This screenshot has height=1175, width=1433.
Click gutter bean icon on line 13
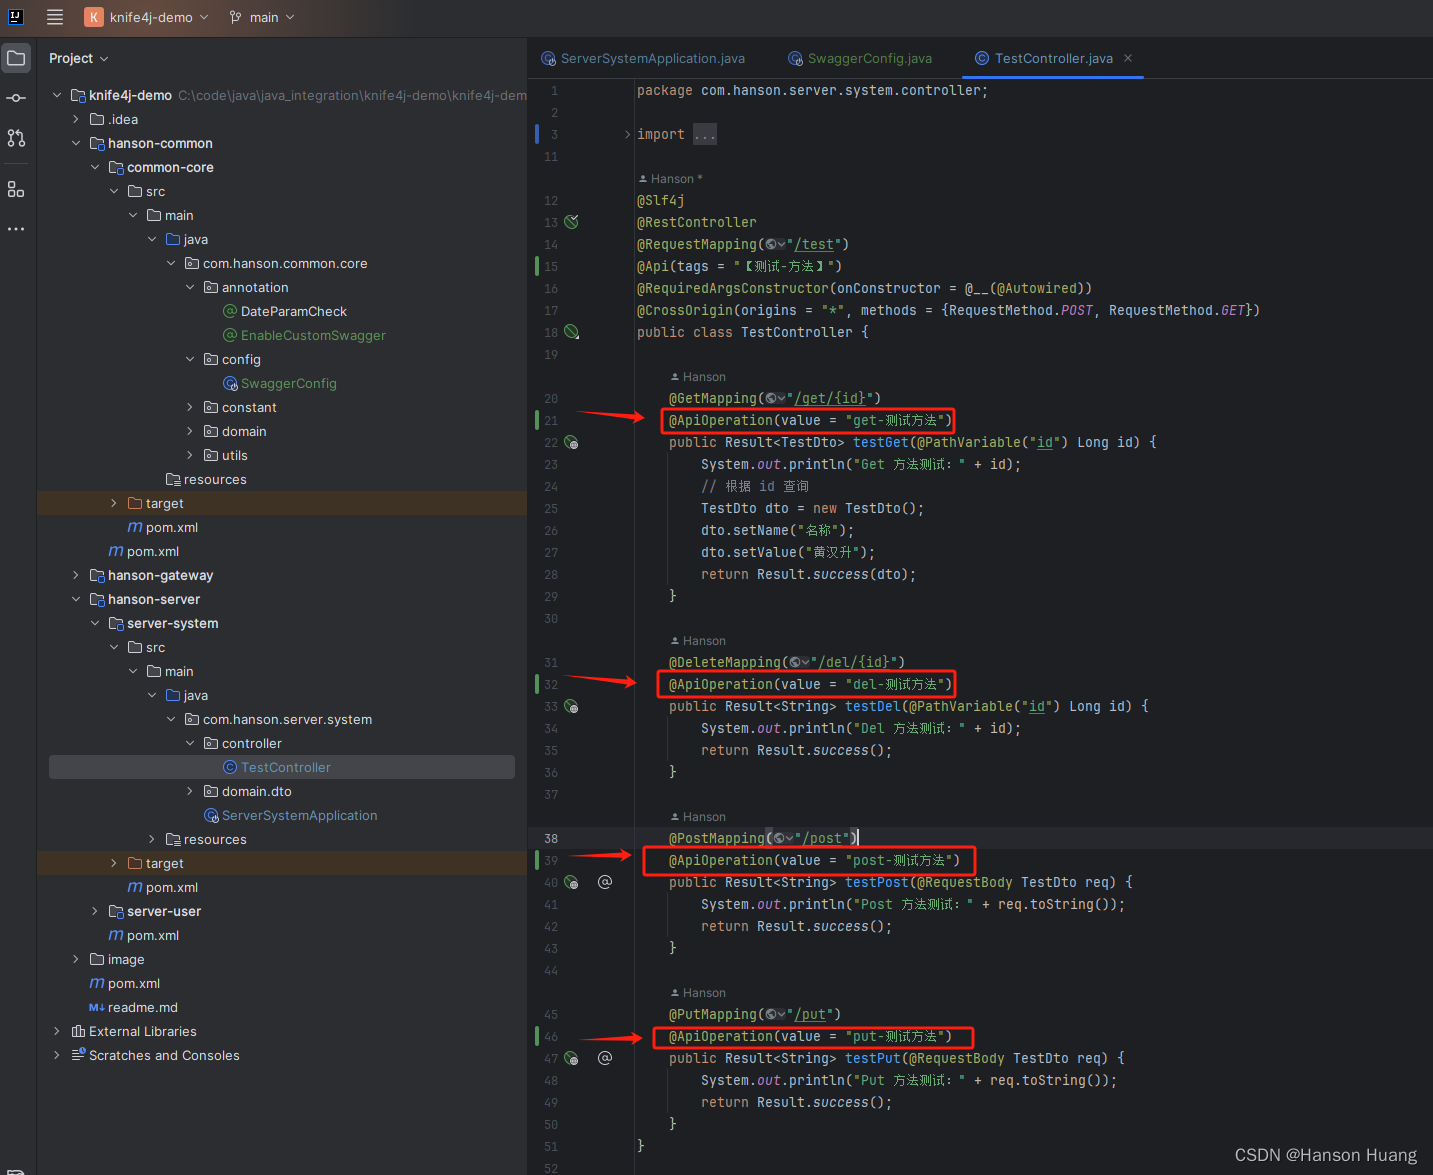(x=572, y=222)
